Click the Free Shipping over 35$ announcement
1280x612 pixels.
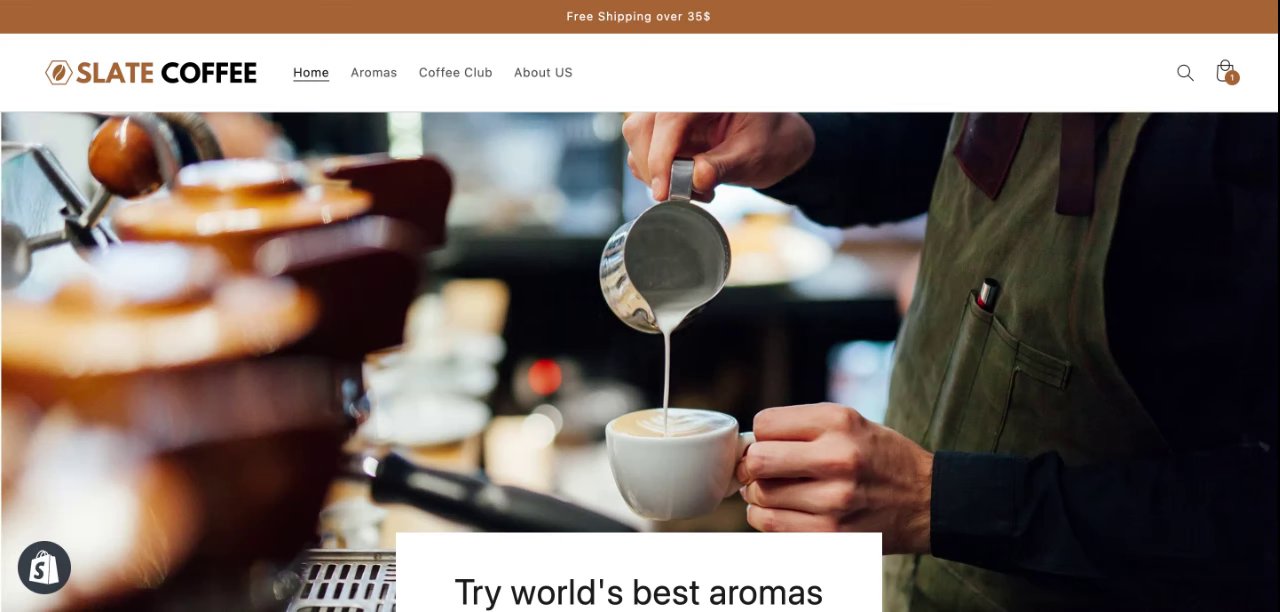click(639, 16)
